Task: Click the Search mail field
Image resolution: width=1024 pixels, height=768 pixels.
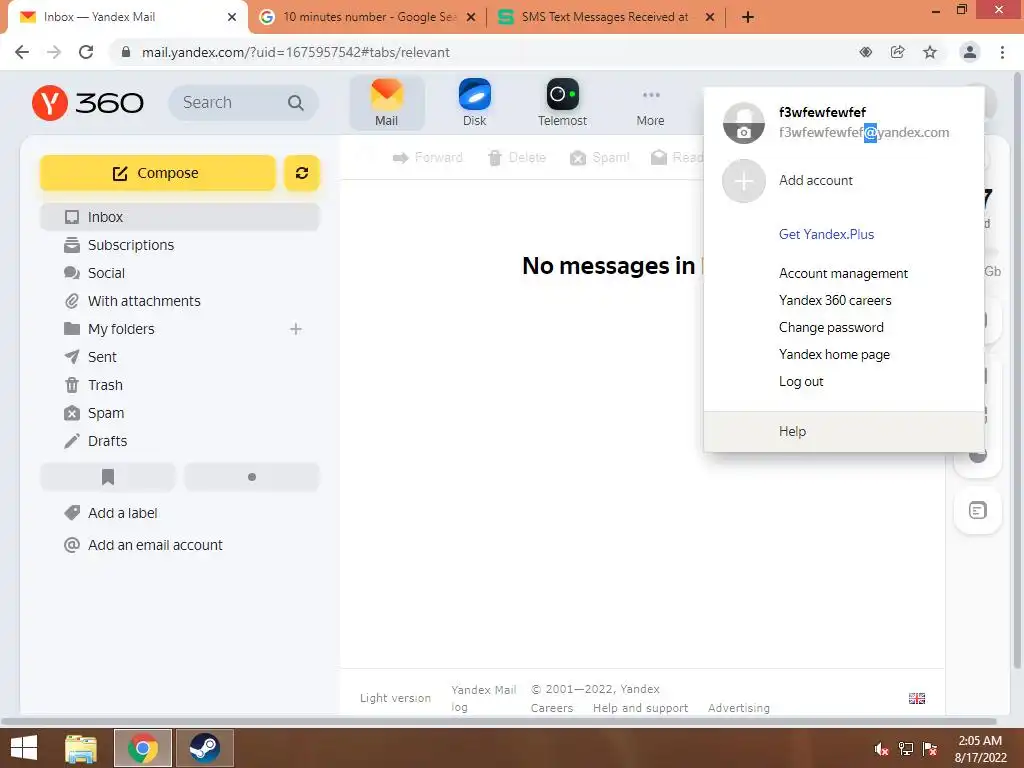Action: [243, 103]
